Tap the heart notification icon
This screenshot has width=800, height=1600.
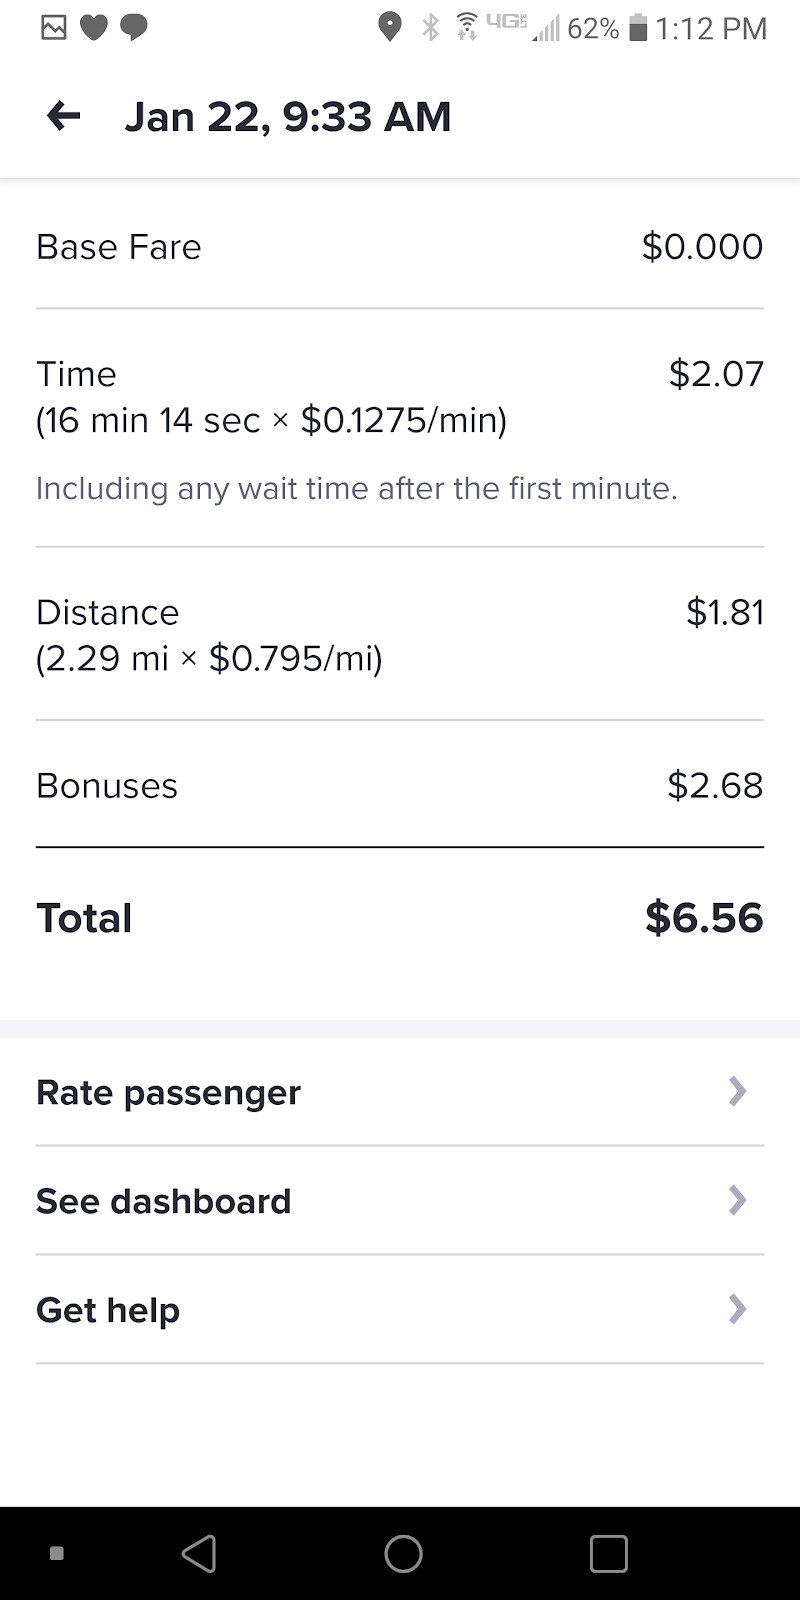pos(94,28)
